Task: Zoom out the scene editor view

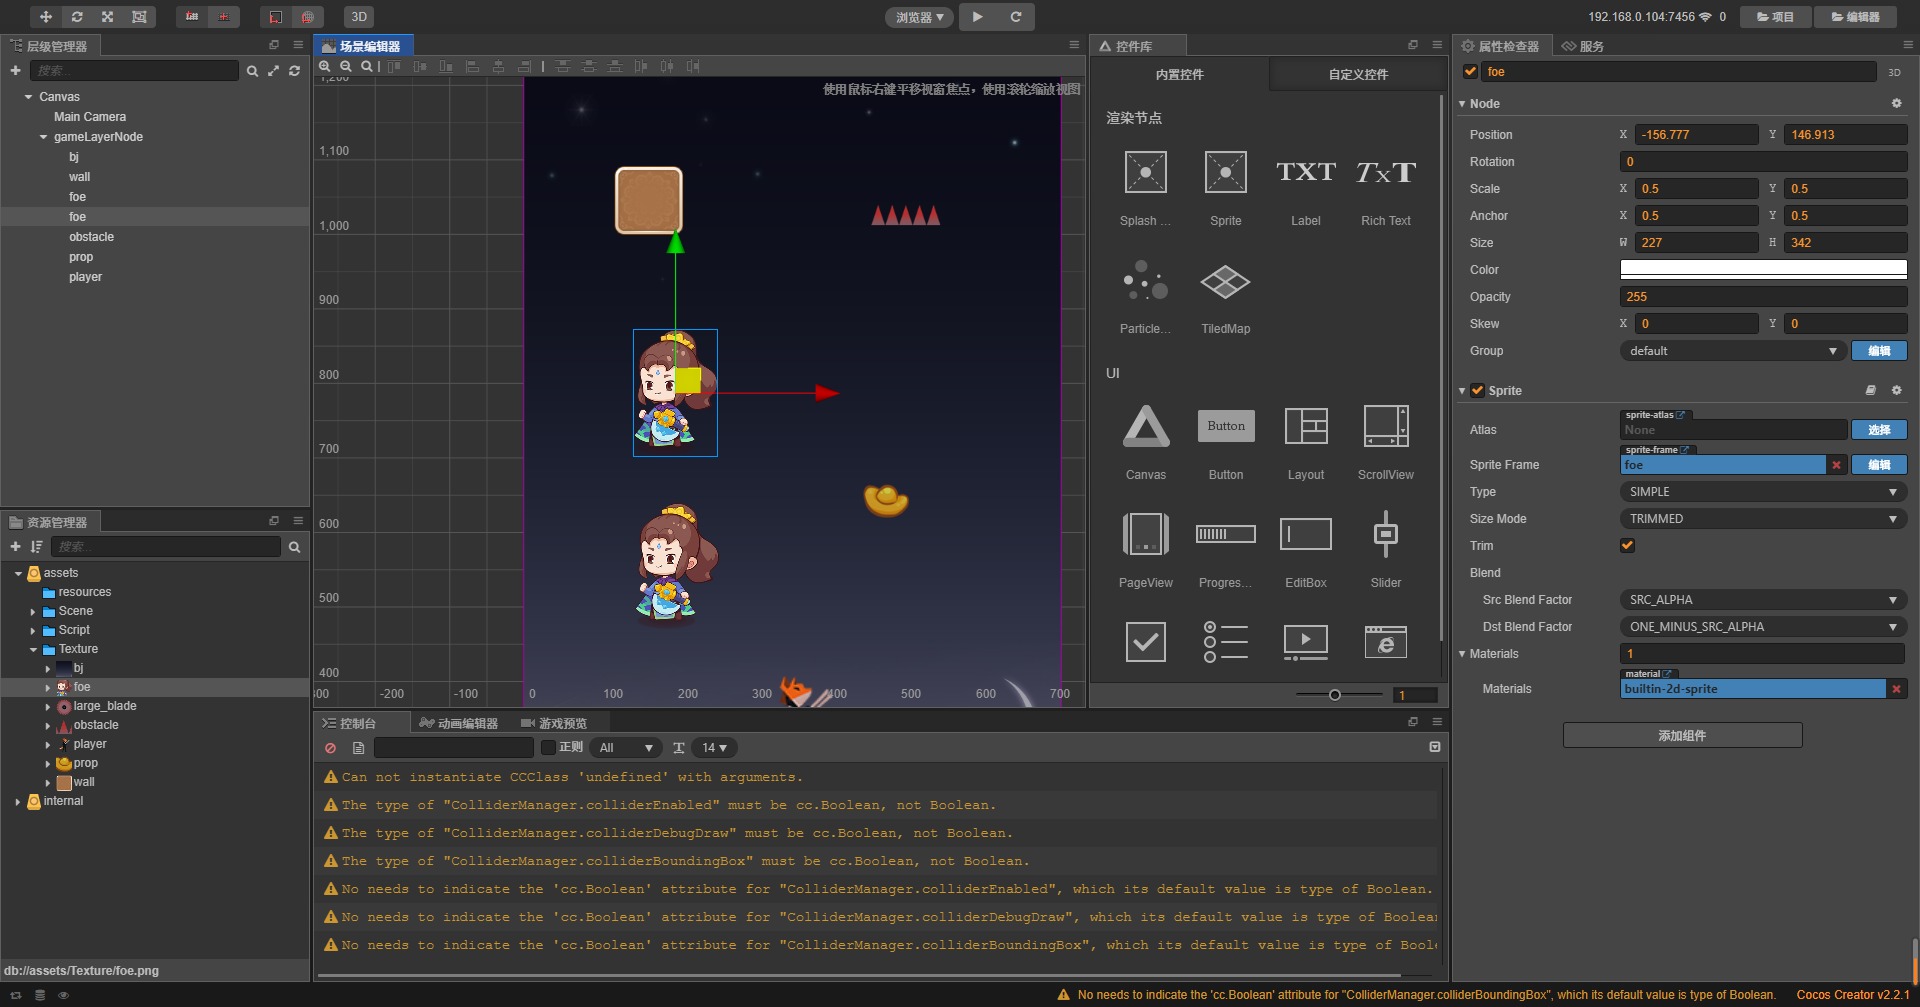Action: point(346,67)
